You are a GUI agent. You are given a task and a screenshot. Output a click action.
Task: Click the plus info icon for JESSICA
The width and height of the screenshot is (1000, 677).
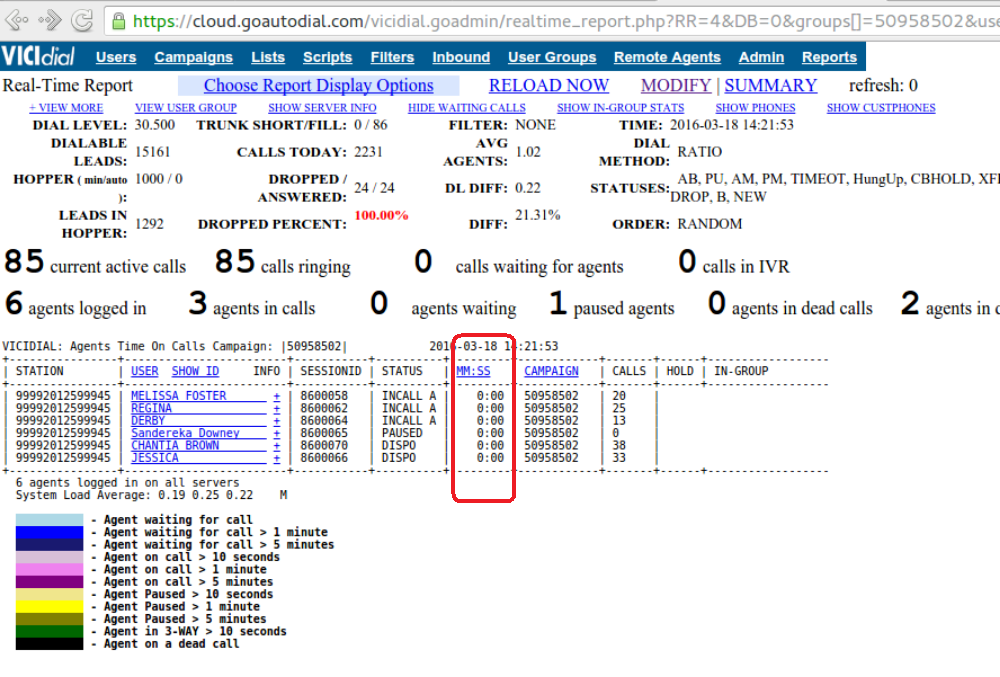(x=277, y=458)
